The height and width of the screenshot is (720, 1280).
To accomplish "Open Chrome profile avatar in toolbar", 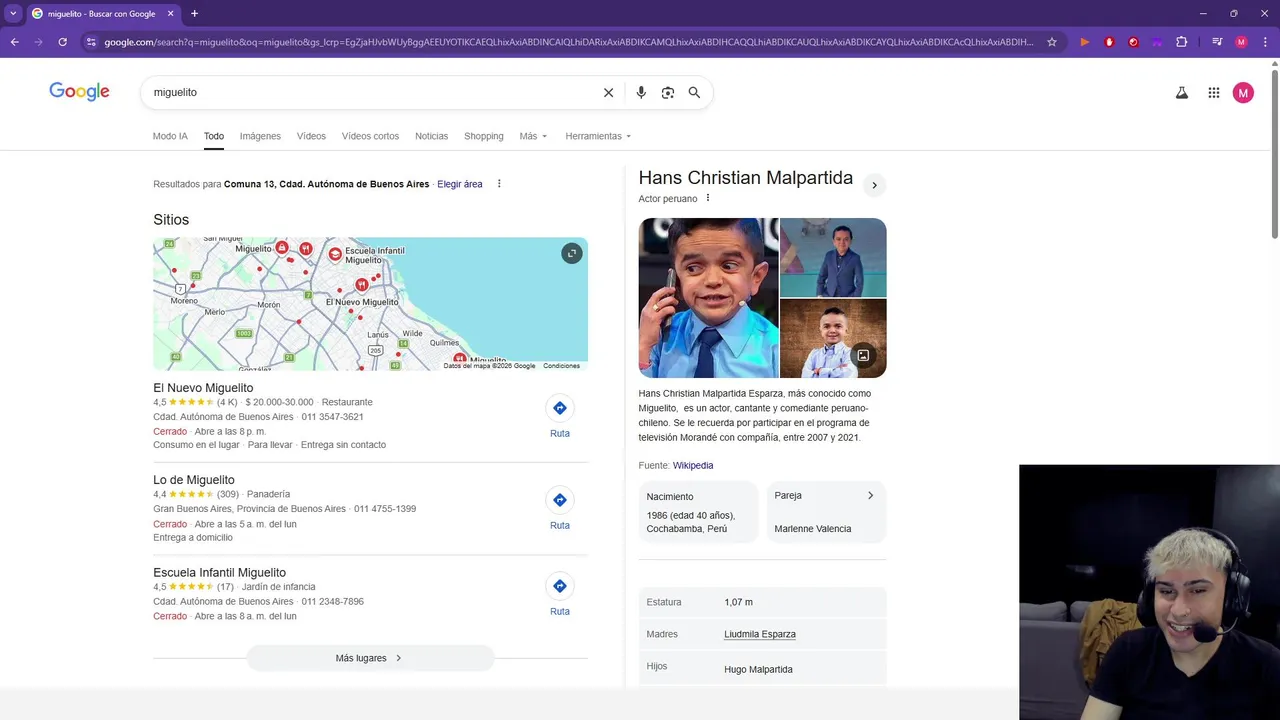I will 1241,42.
